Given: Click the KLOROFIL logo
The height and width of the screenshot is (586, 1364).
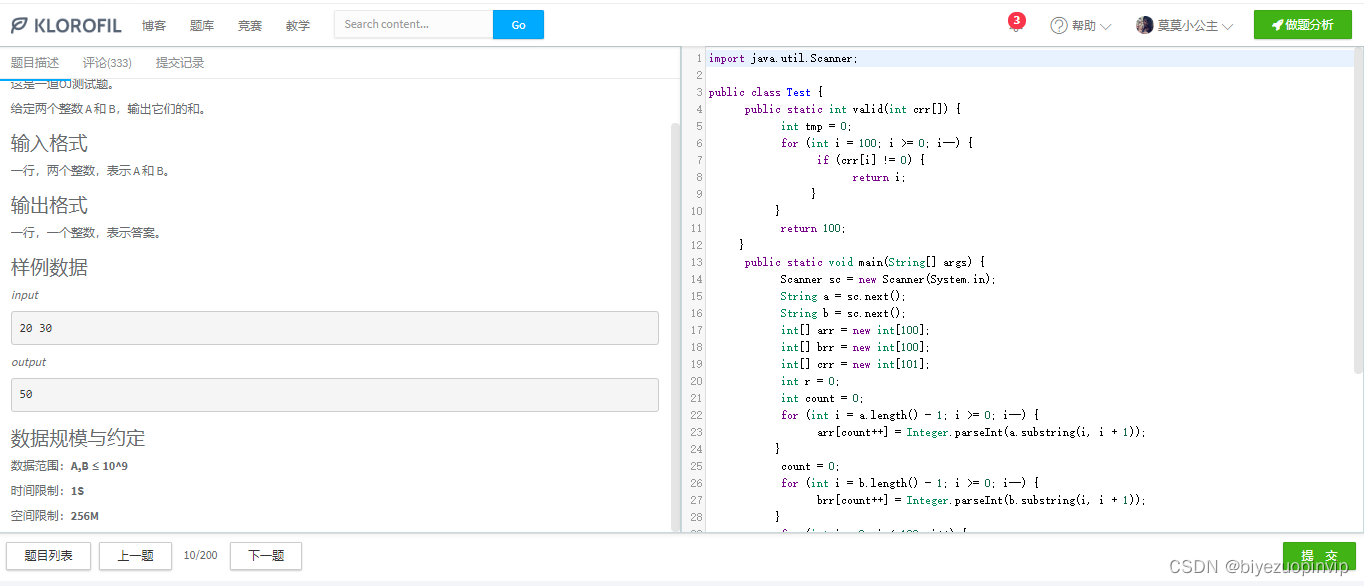Looking at the screenshot, I should tap(66, 25).
